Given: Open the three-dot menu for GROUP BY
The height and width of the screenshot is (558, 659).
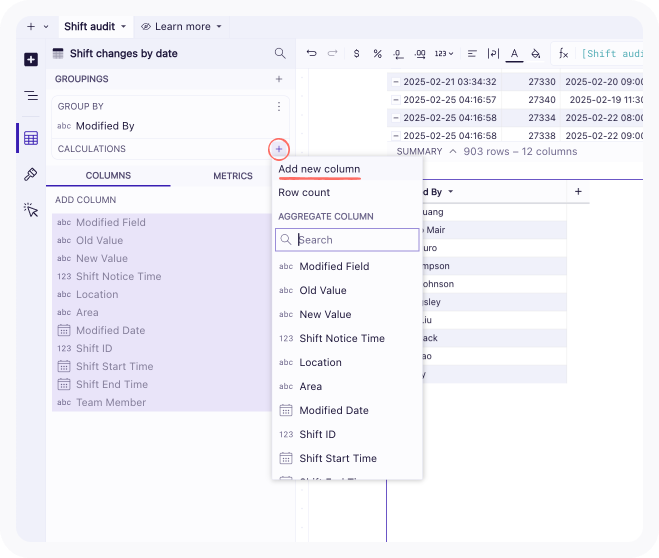Looking at the screenshot, I should point(279,107).
